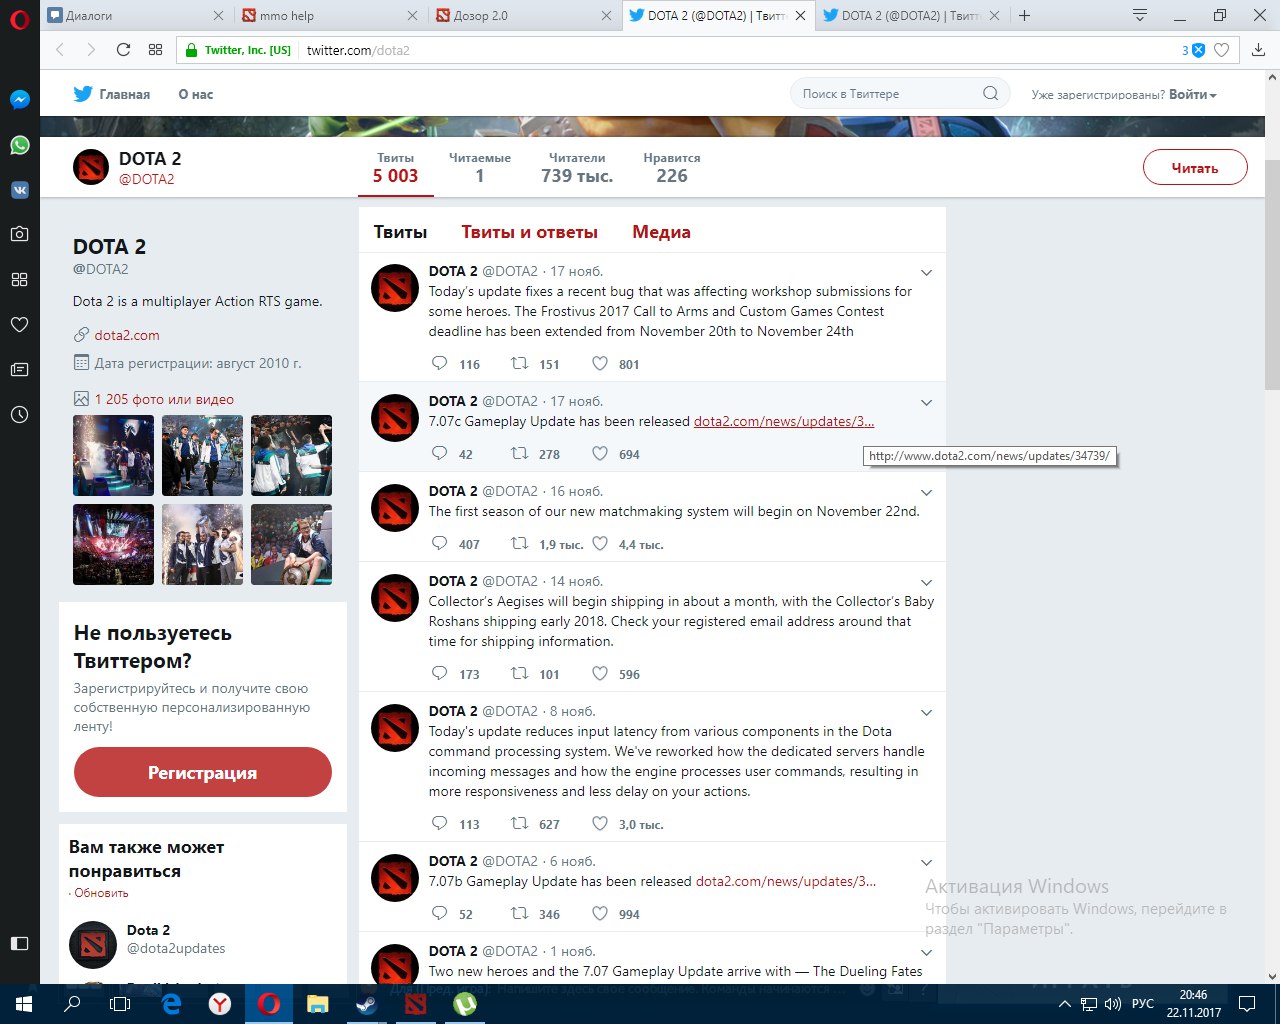
Task: Retweet the matchmaking season tweet
Action: (x=519, y=544)
